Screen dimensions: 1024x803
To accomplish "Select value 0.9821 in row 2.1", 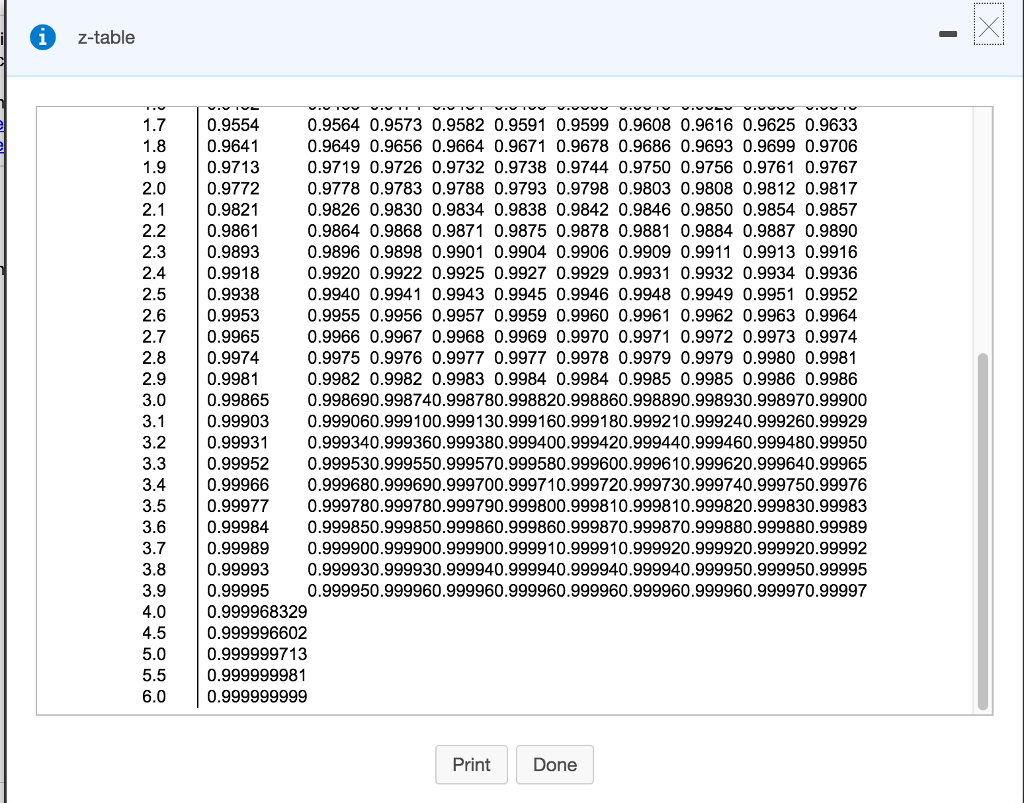I will (x=233, y=210).
